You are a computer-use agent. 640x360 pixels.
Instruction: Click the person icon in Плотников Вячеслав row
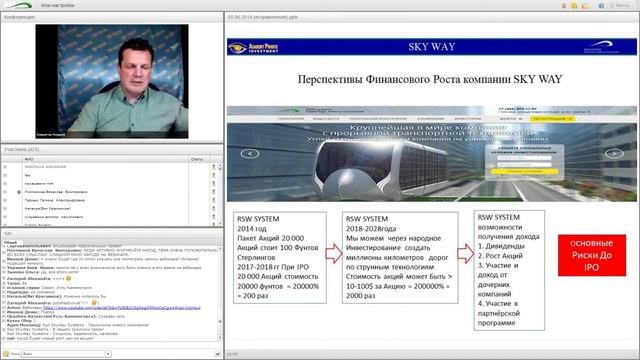tap(213, 192)
